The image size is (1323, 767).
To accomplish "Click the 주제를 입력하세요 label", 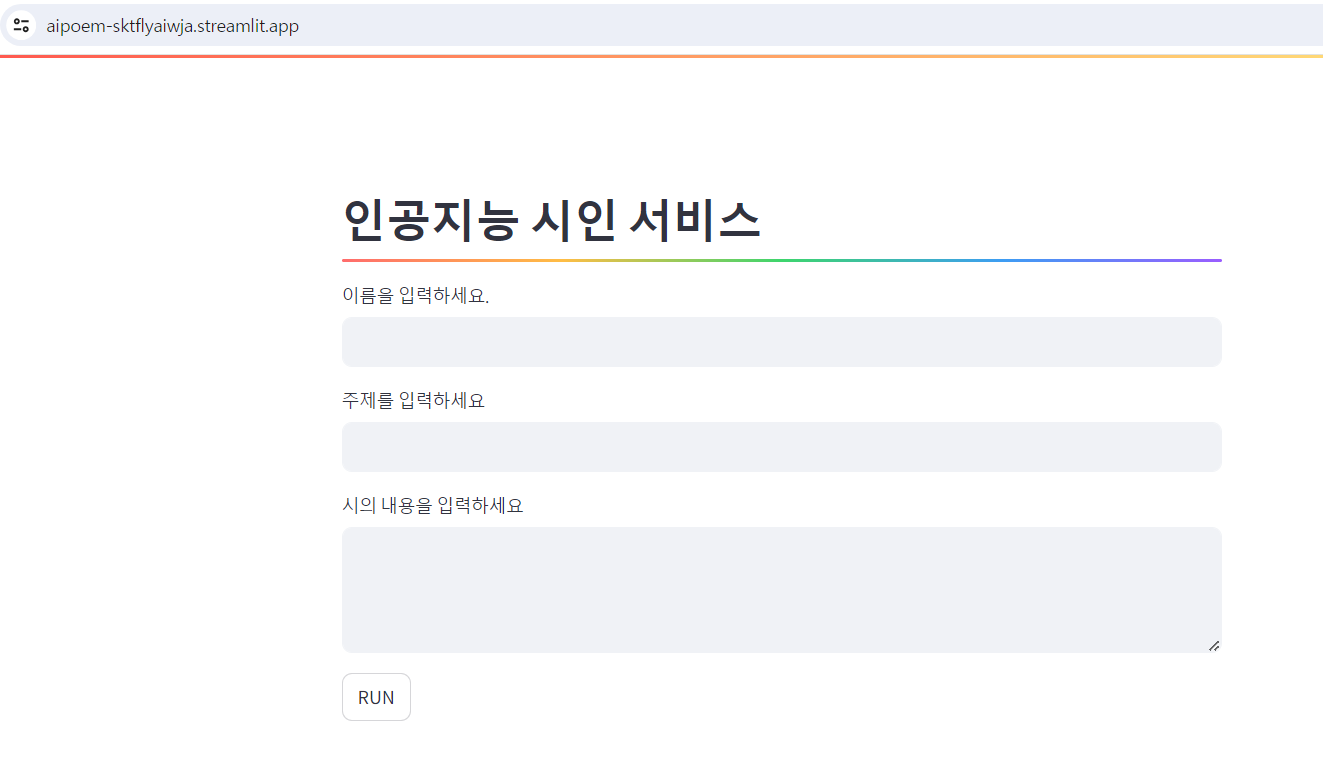I will coord(413,401).
